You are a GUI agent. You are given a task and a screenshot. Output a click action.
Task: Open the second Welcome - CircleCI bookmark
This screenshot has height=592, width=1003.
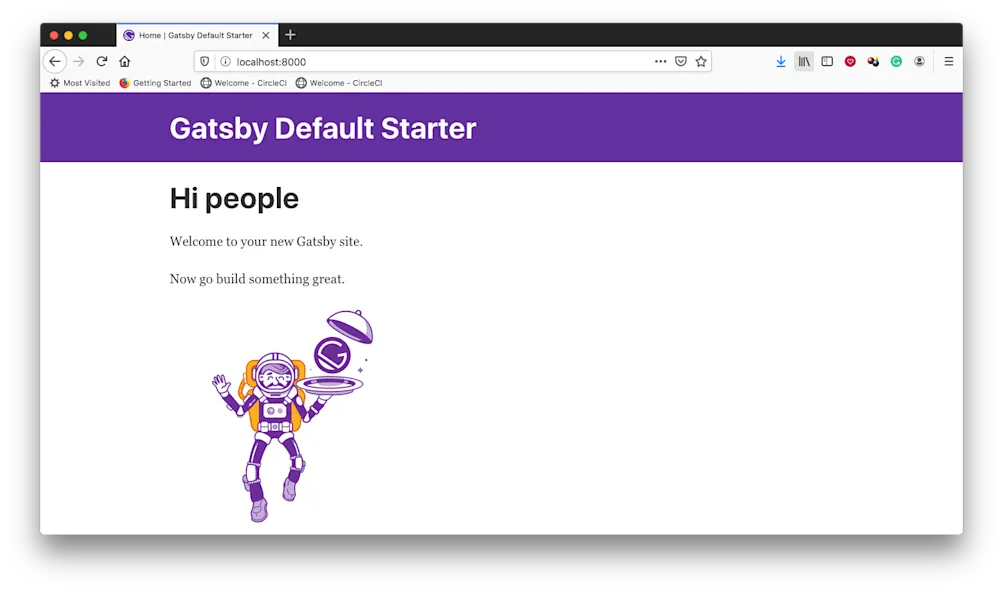click(x=339, y=83)
